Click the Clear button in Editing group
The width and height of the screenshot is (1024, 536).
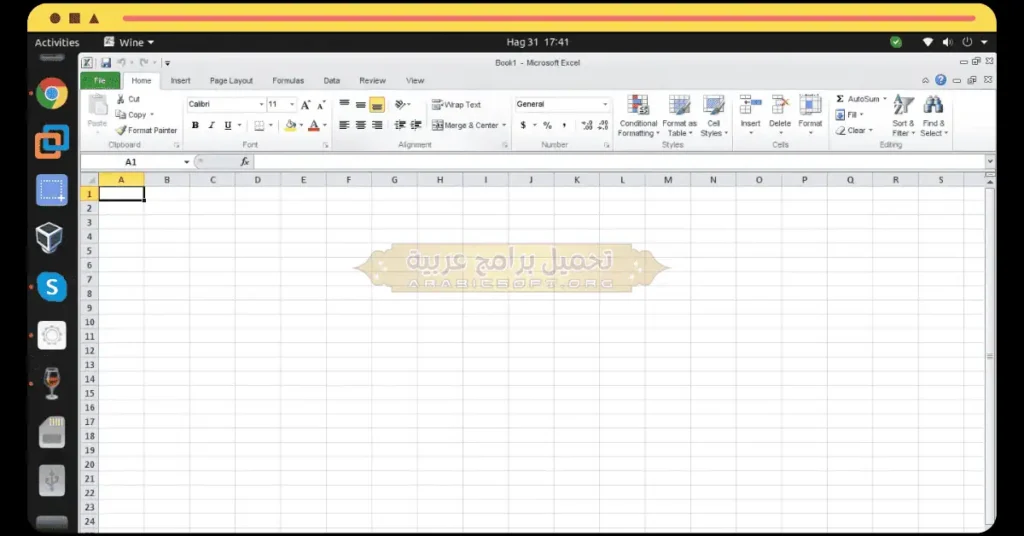point(854,131)
